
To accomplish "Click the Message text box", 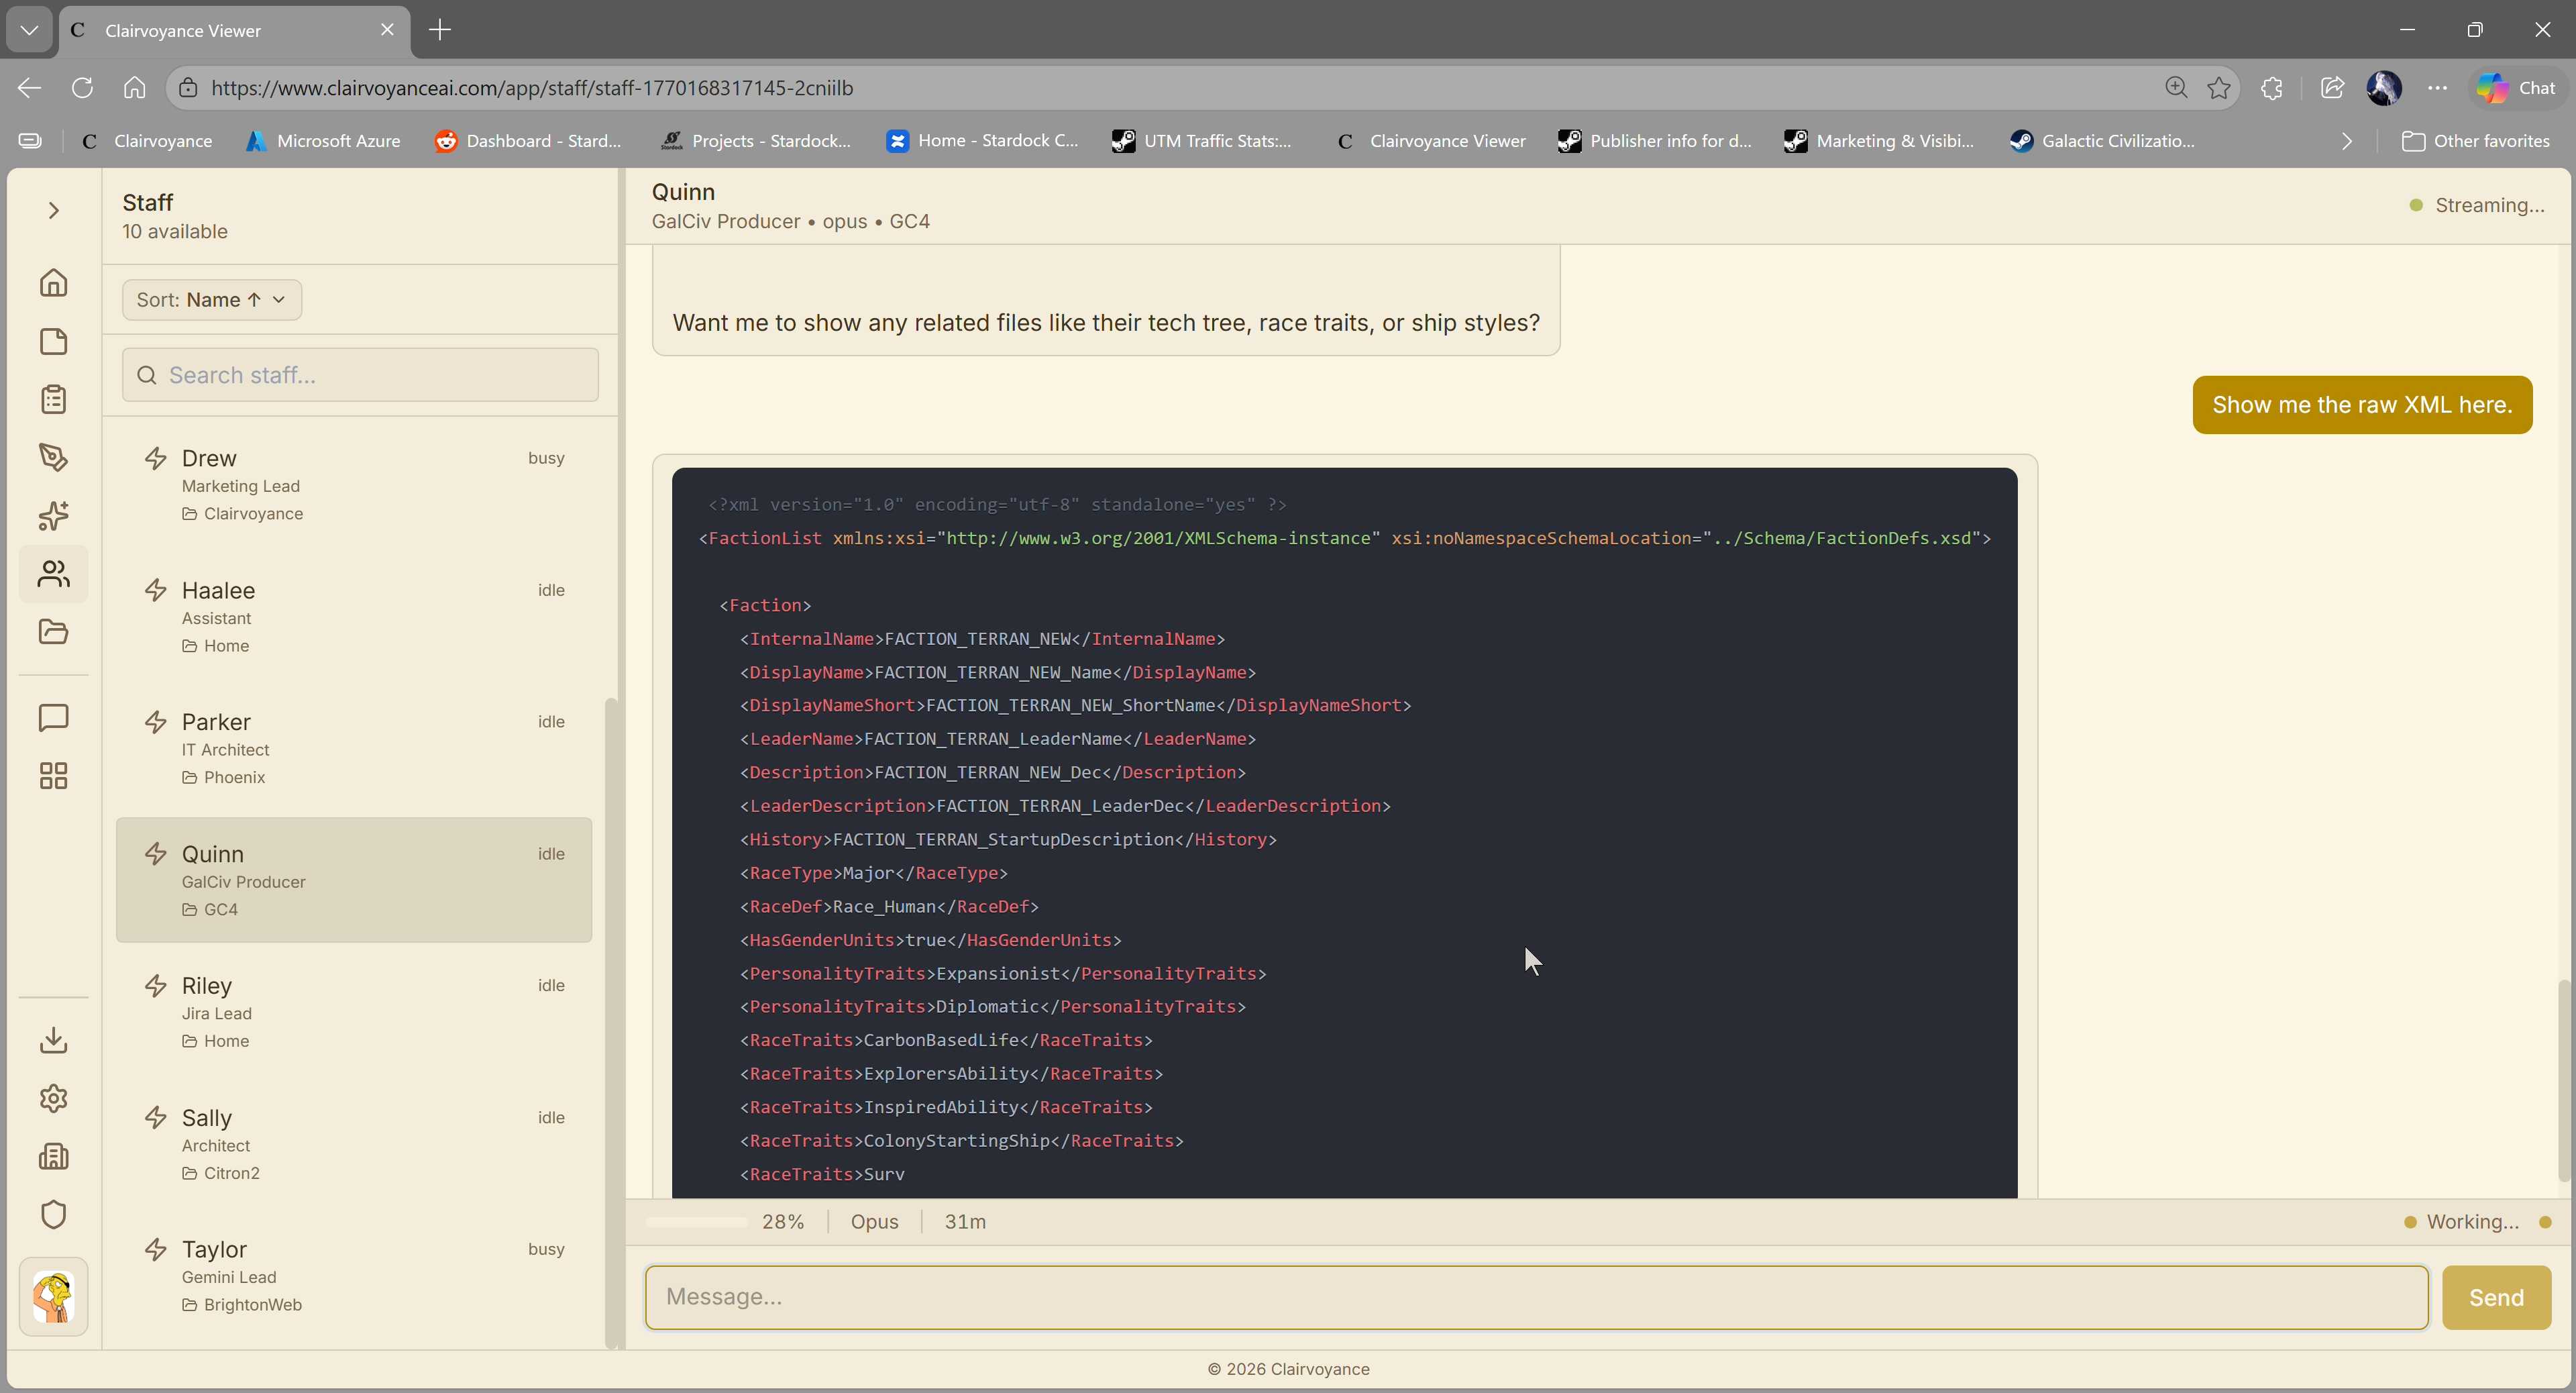I will pyautogui.click(x=1536, y=1298).
